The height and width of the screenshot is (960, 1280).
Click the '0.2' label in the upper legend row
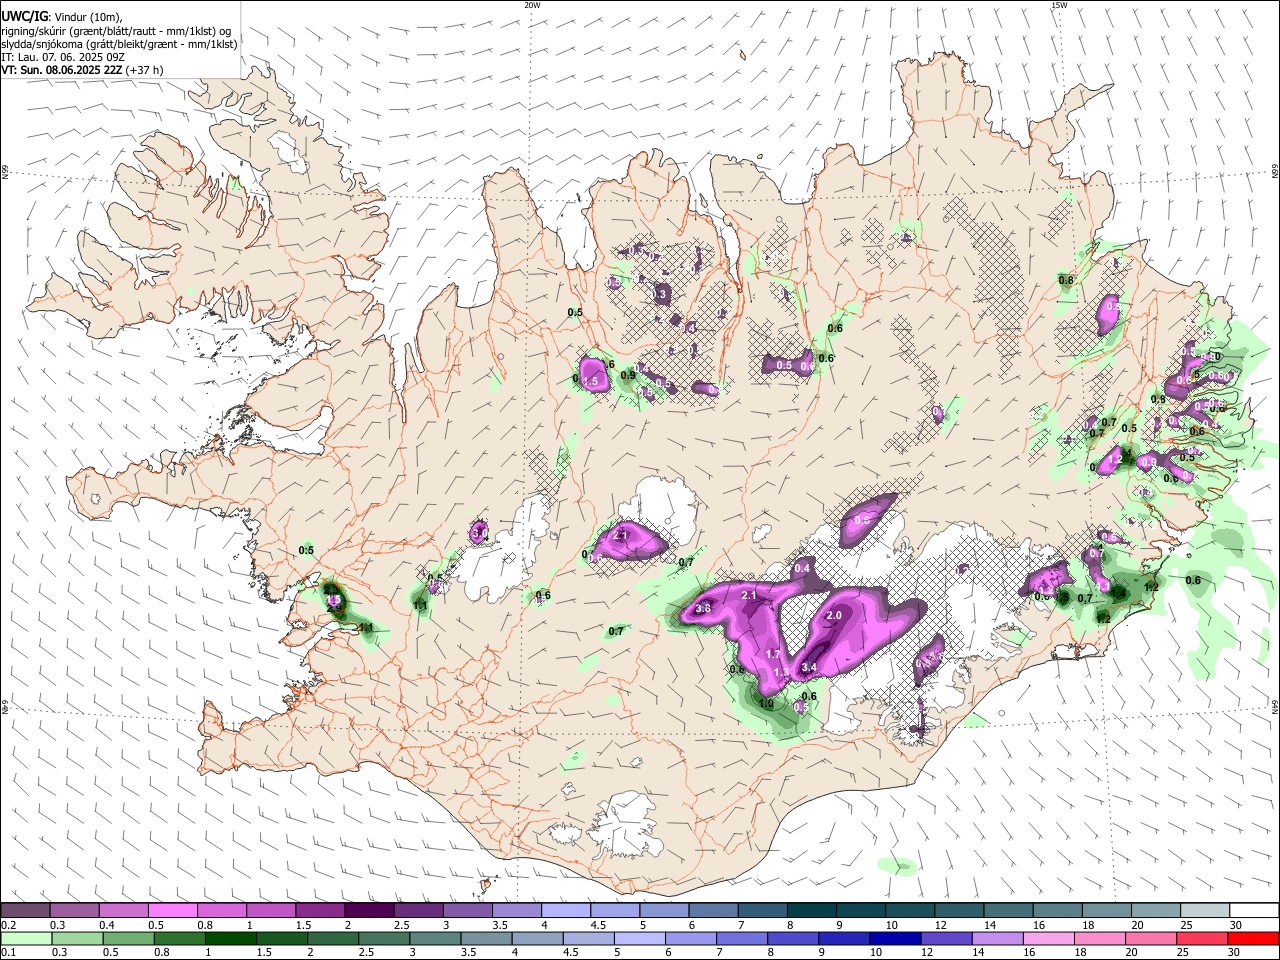click(8, 925)
